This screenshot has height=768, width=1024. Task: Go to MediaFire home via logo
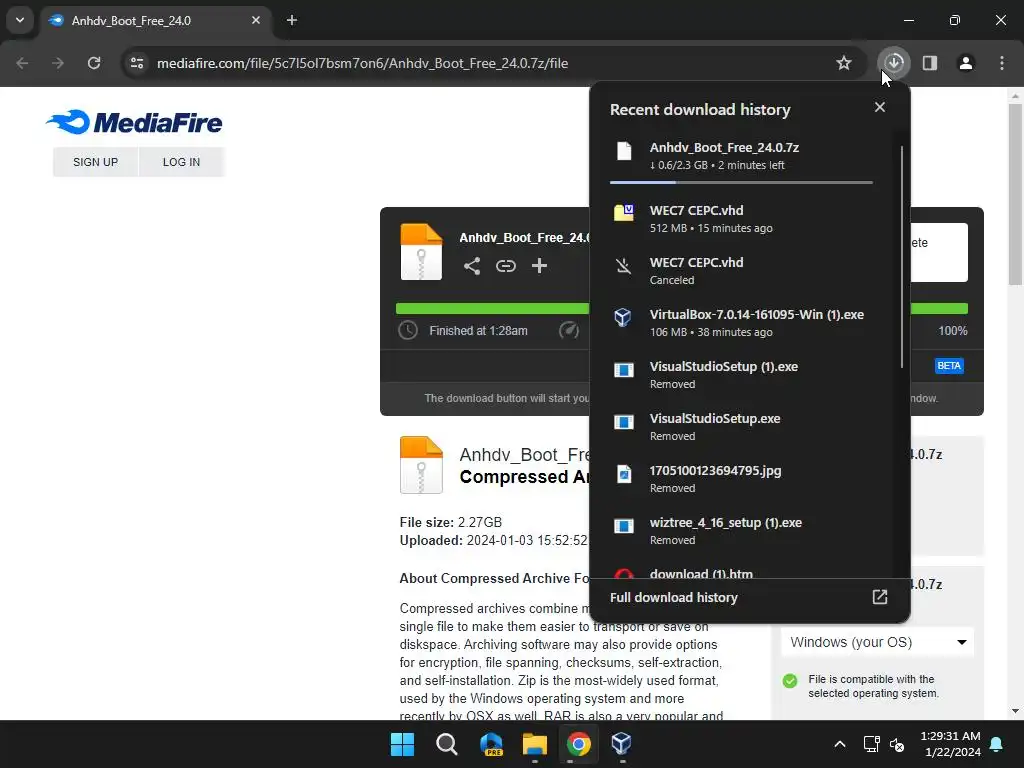click(x=135, y=122)
